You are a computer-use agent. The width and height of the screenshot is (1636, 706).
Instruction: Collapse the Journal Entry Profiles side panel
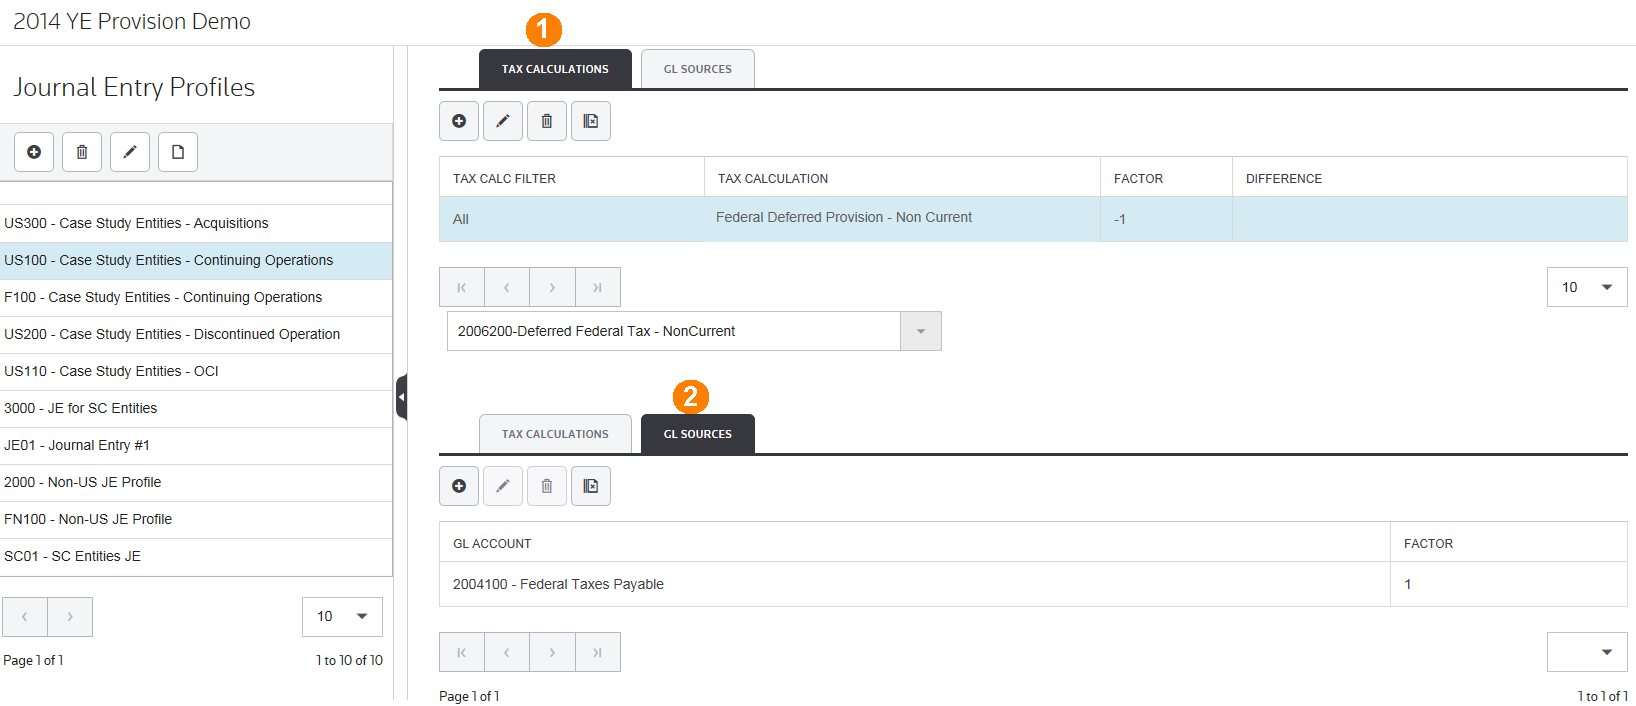tap(401, 397)
